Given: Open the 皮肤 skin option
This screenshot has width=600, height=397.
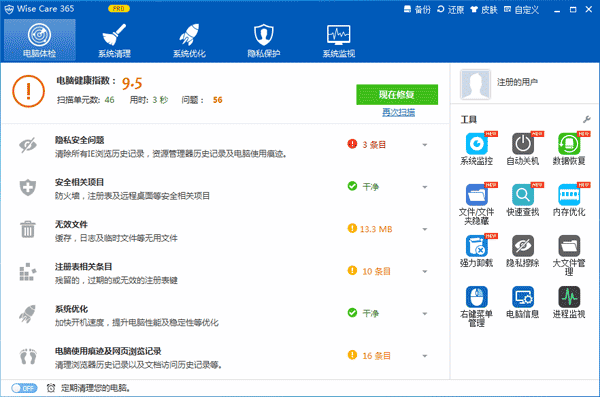Looking at the screenshot, I should (x=484, y=10).
